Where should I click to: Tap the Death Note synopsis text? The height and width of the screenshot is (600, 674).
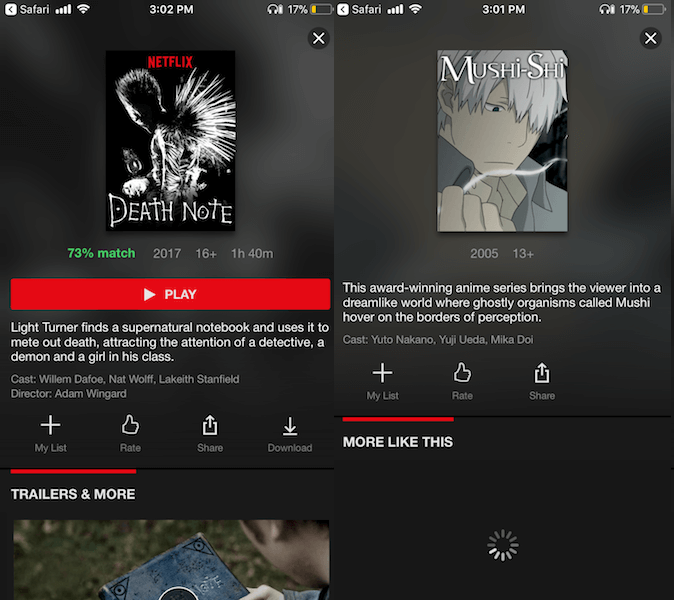(x=170, y=342)
